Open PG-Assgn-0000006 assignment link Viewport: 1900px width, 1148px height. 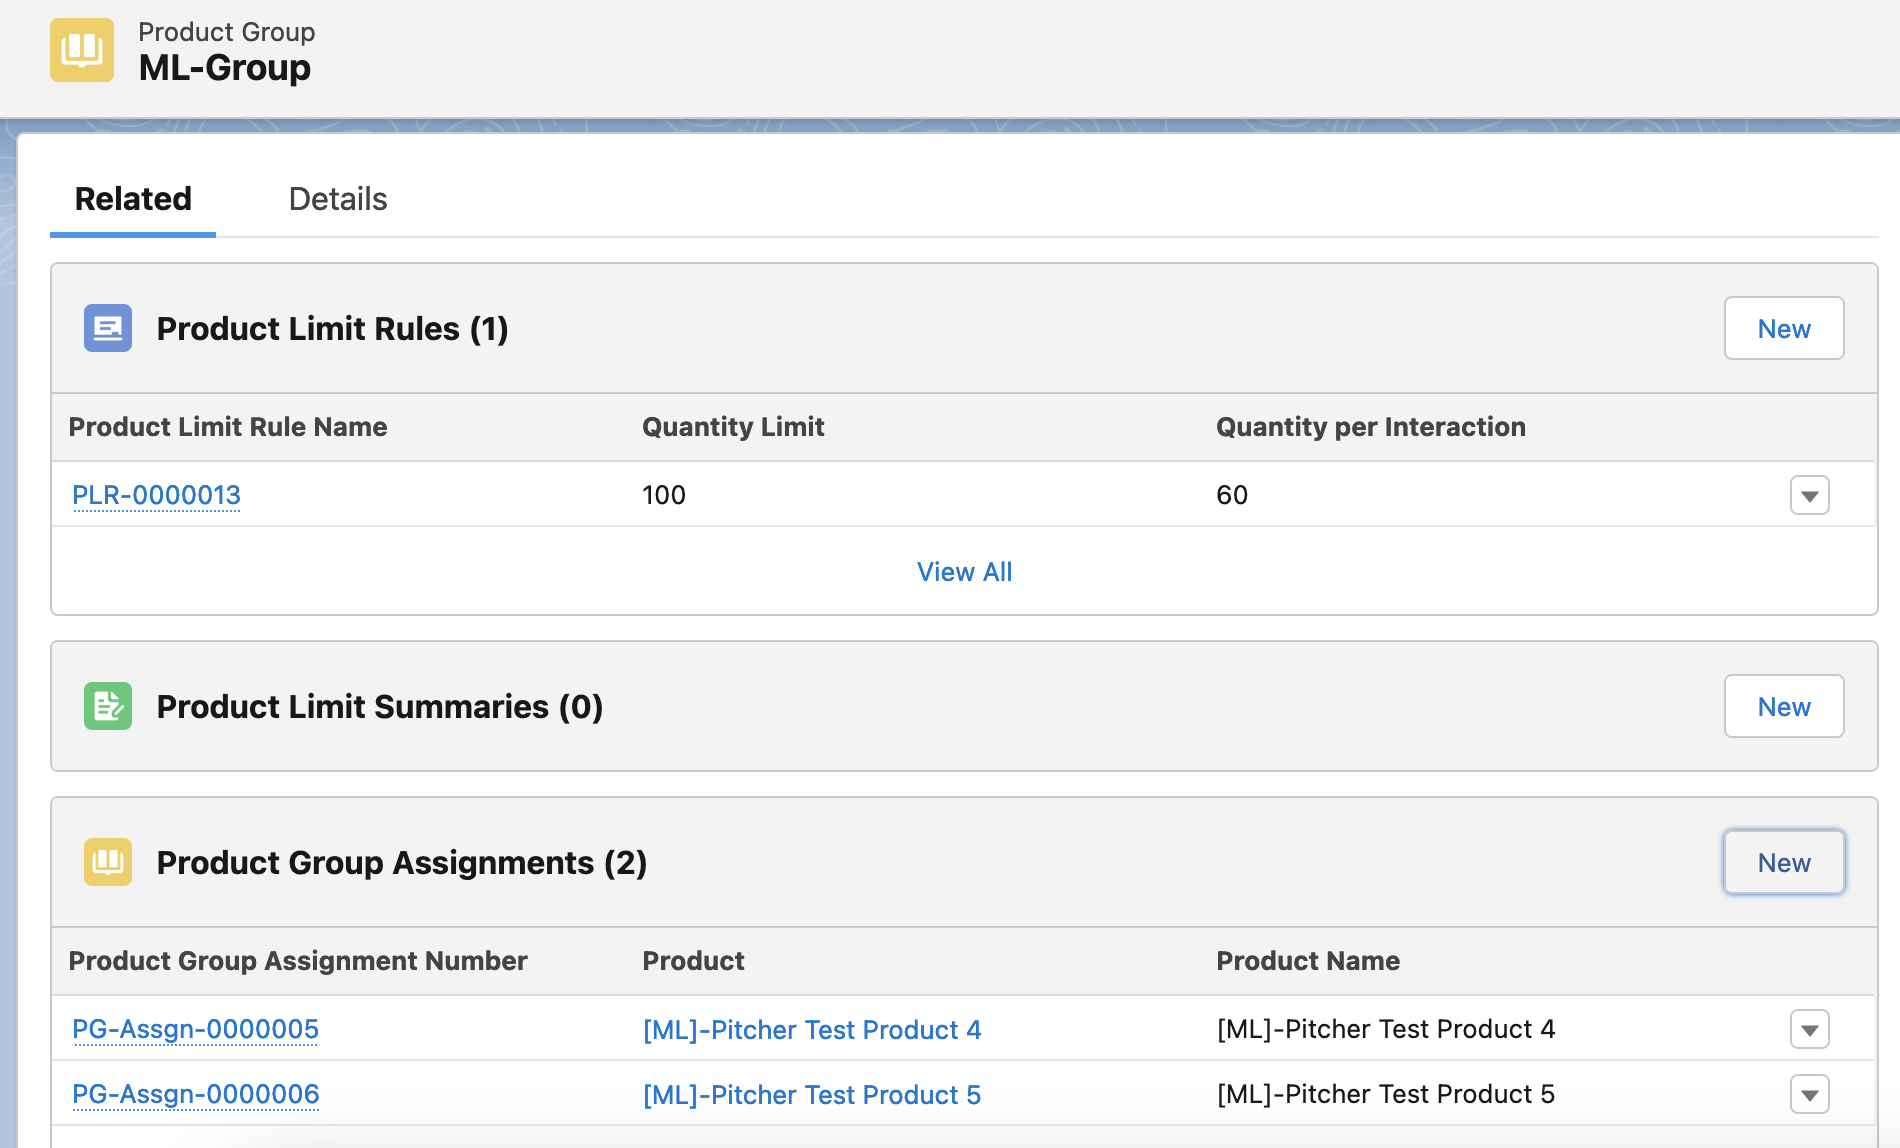[x=195, y=1094]
